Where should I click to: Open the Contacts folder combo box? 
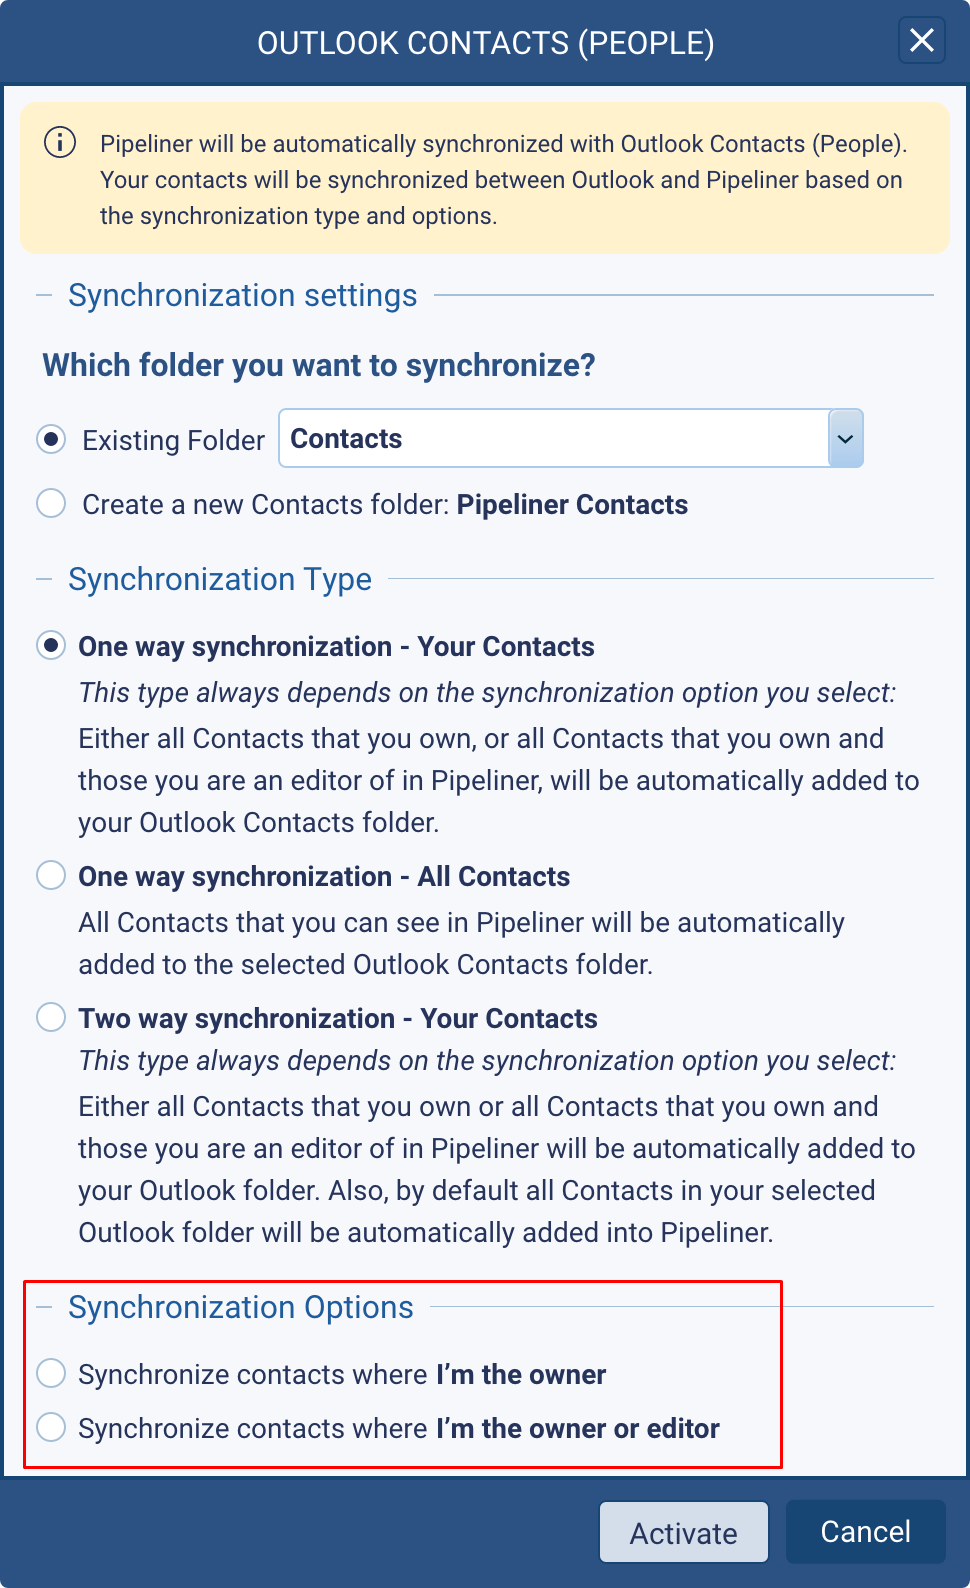point(553,438)
